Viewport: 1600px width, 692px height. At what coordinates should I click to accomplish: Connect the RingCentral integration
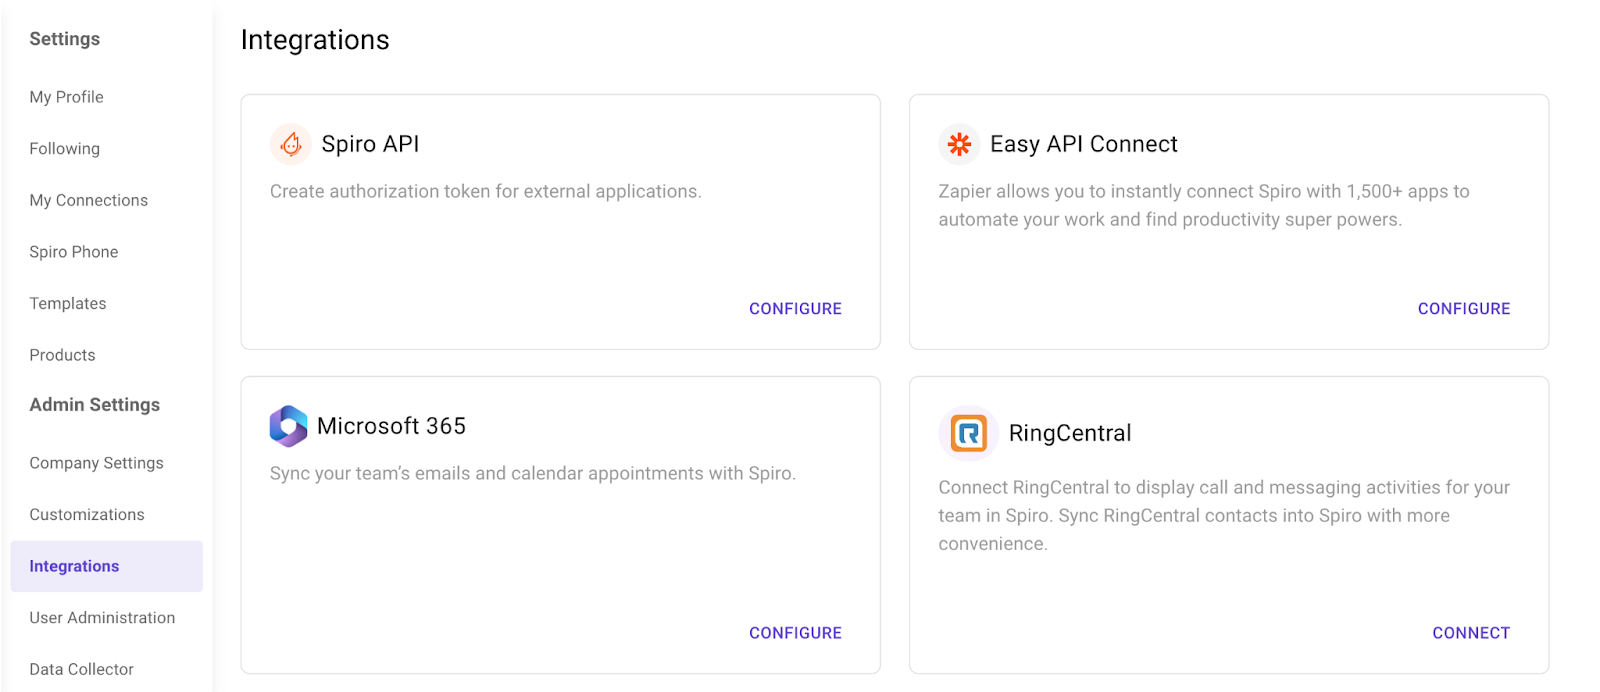1471,633
